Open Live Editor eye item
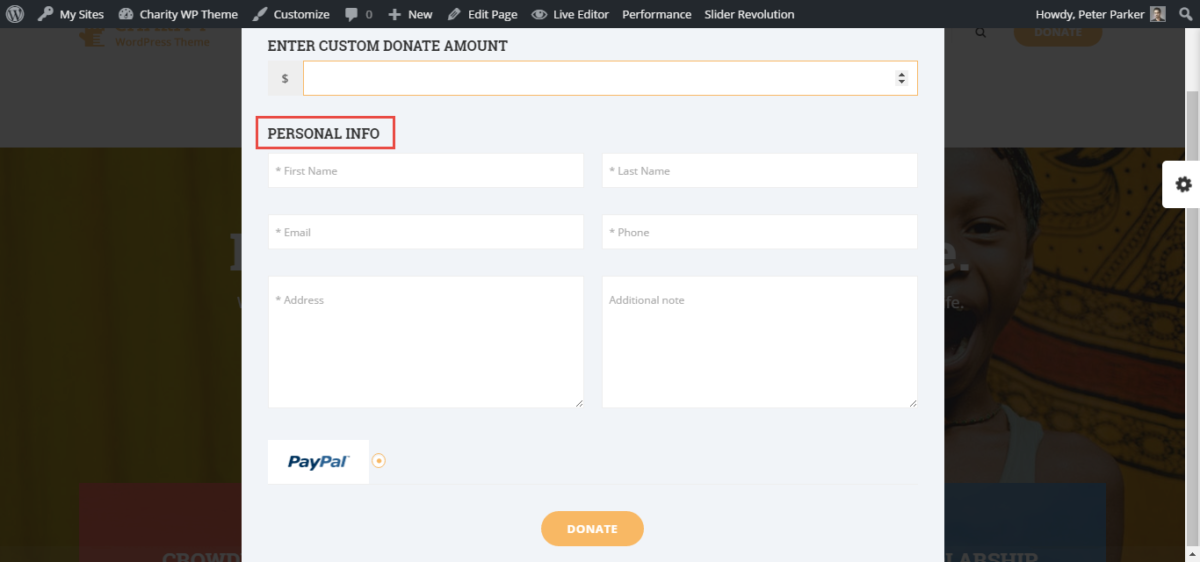Viewport: 1200px width, 562px height. coord(570,14)
